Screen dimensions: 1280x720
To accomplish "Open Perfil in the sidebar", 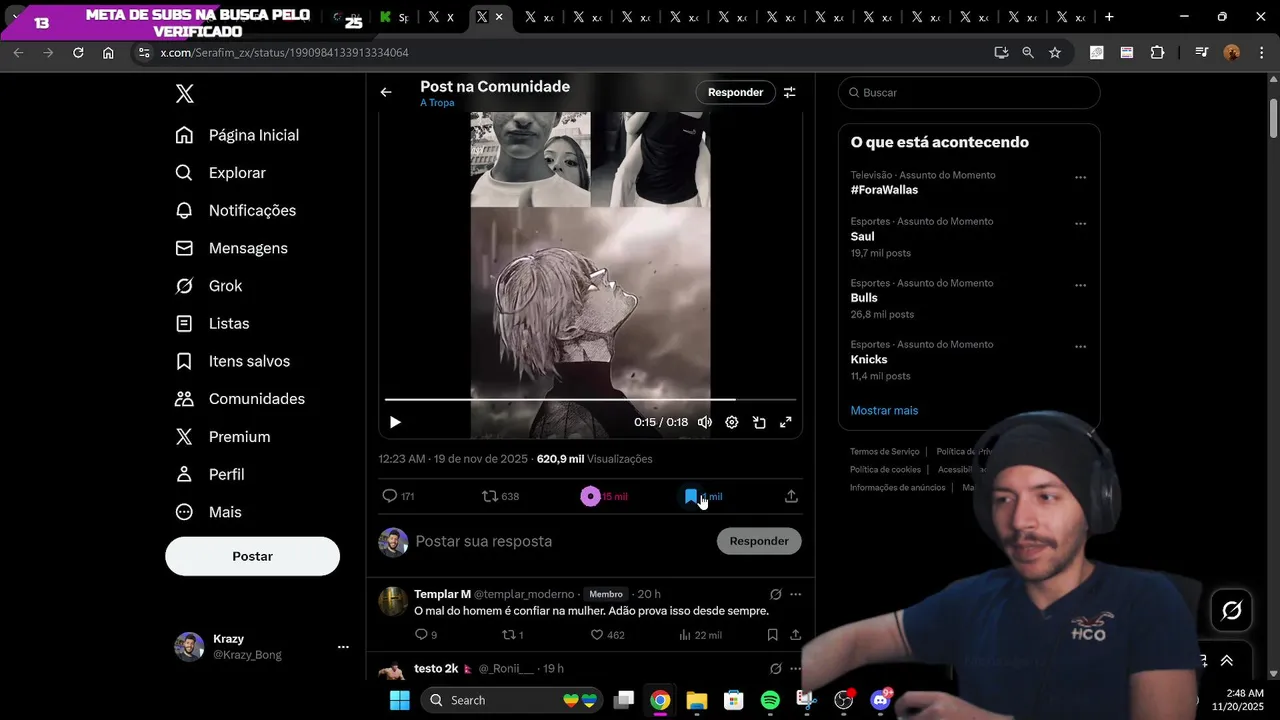I will click(210, 474).
